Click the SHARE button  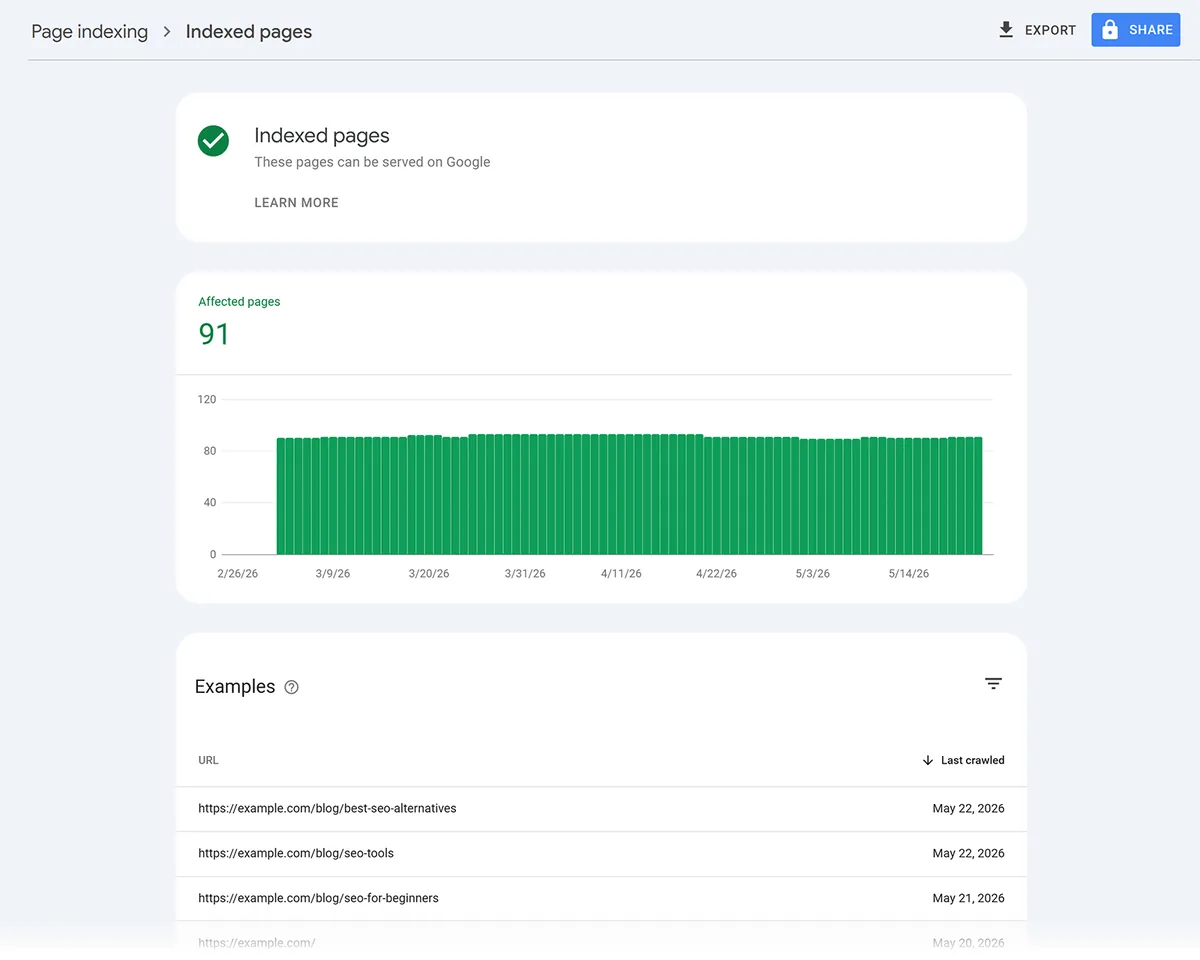pyautogui.click(x=1136, y=30)
